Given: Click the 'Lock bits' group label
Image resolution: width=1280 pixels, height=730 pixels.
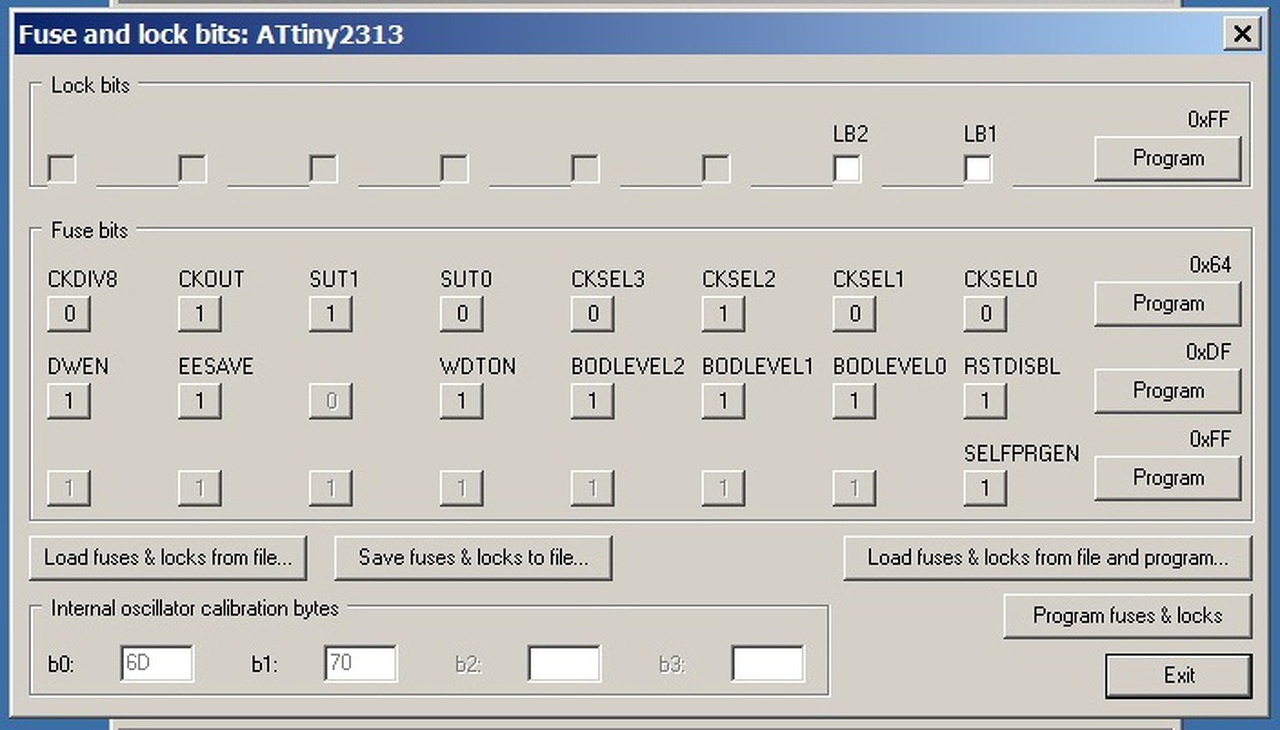Looking at the screenshot, I should (90, 85).
